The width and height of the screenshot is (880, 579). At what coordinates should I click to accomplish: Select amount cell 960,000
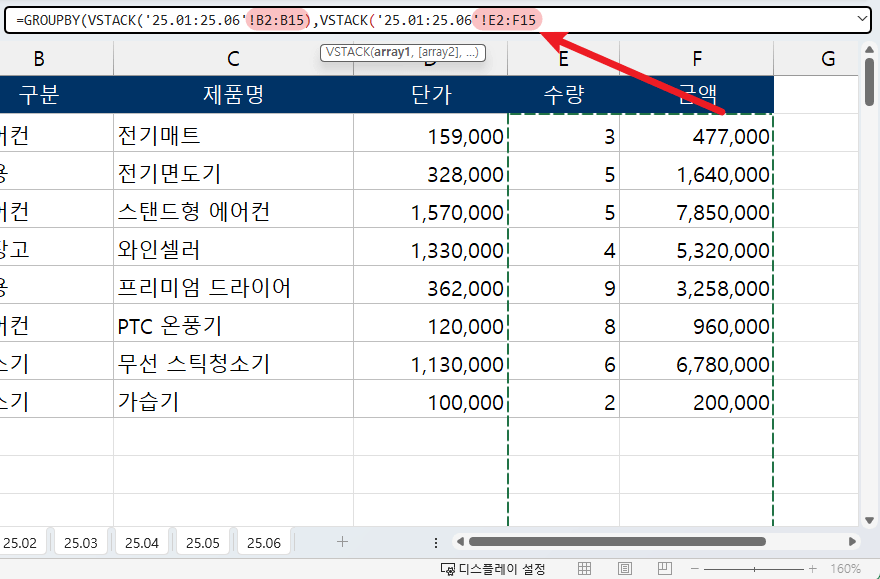tap(696, 323)
